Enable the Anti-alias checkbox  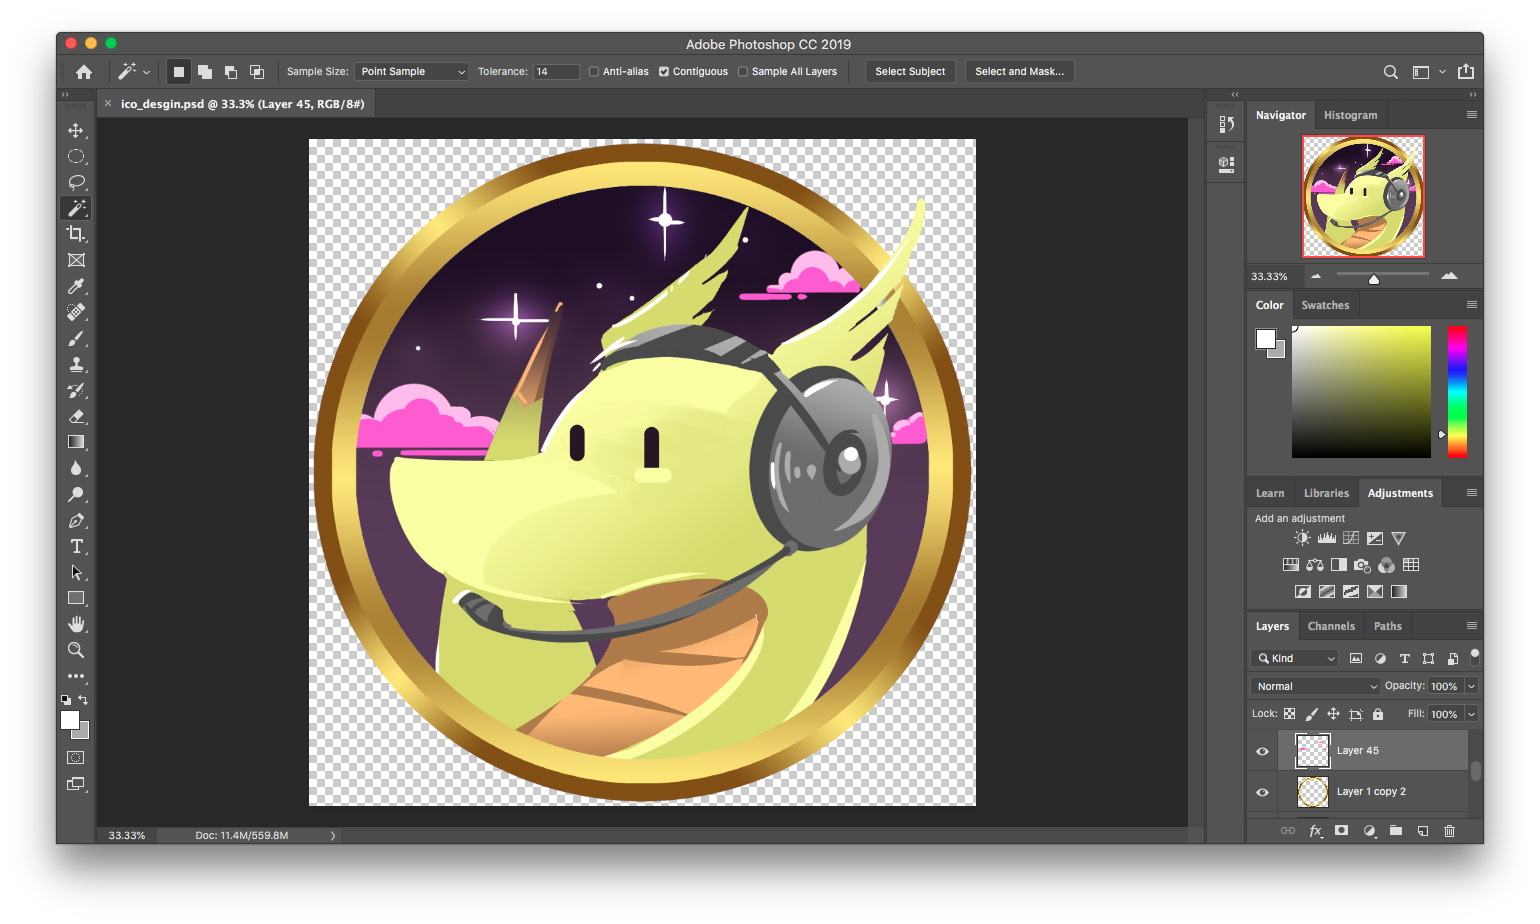[594, 72]
